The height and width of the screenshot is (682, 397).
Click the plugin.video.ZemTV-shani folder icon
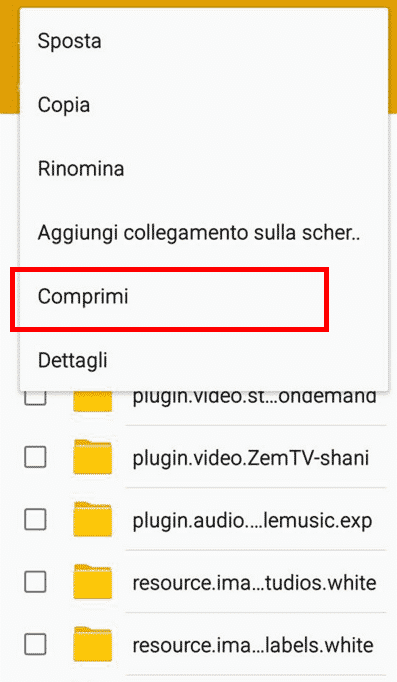pyautogui.click(x=93, y=457)
